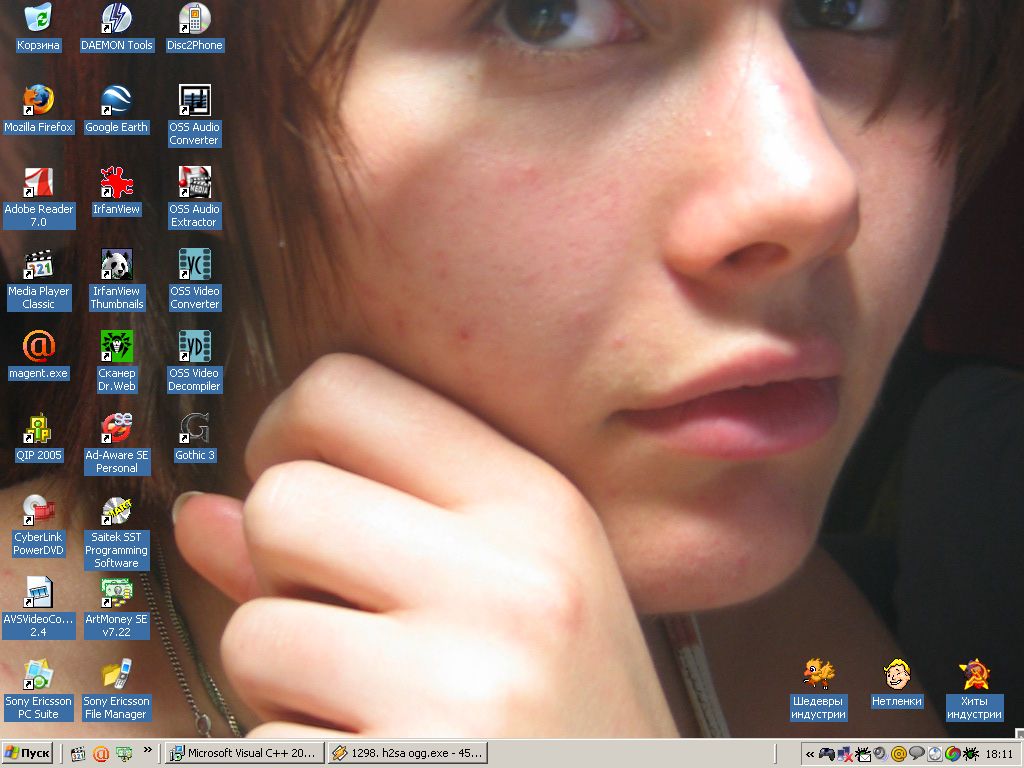Viewport: 1024px width, 768px height.
Task: Click the ArtMoney SE v7.22 icon
Action: click(116, 593)
